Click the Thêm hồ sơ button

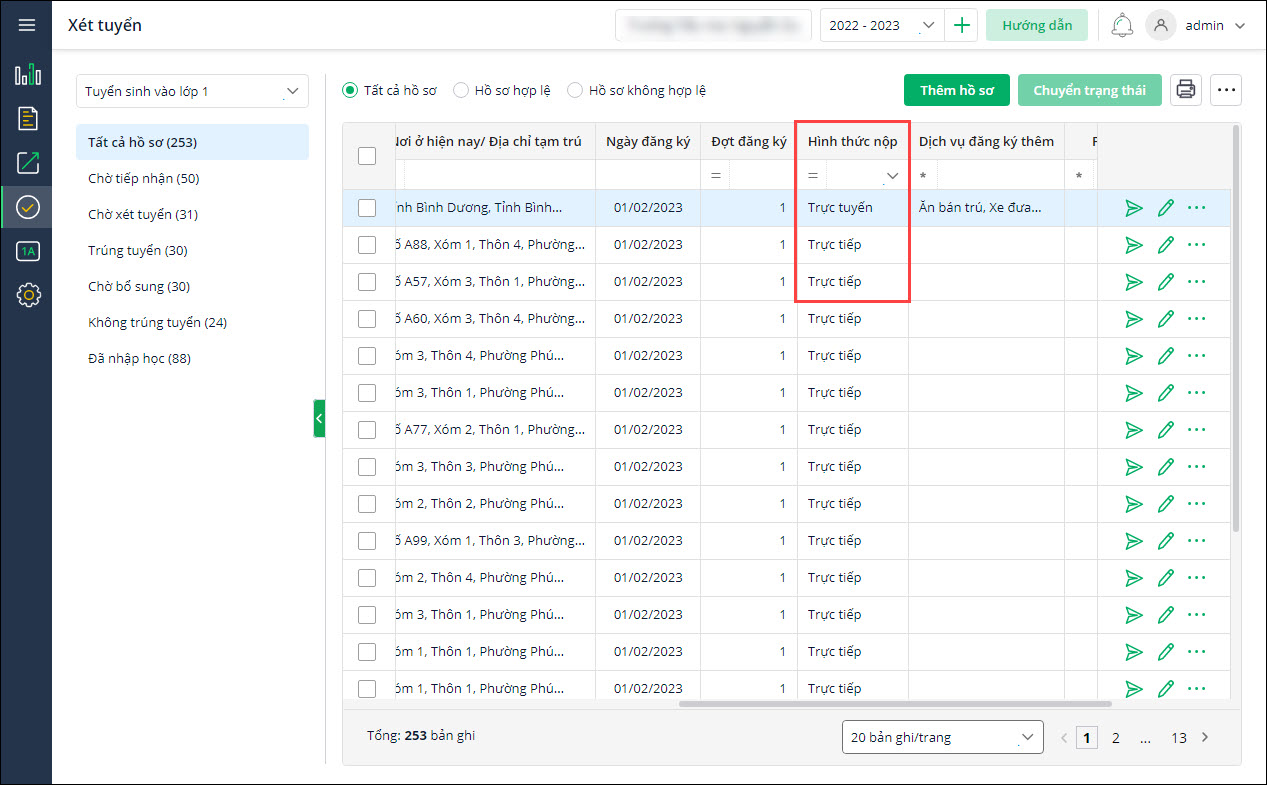click(957, 90)
